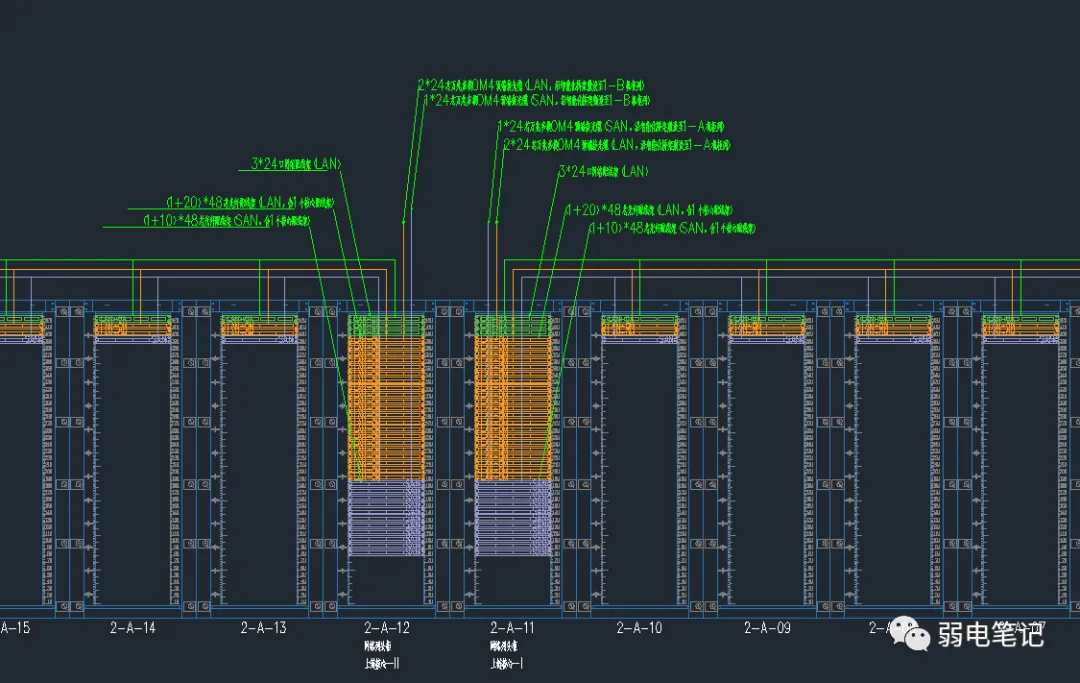Click the "1*24 … OM4 … SAN … -B" annotation
Screen dimensions: 1080x683
coord(537,101)
